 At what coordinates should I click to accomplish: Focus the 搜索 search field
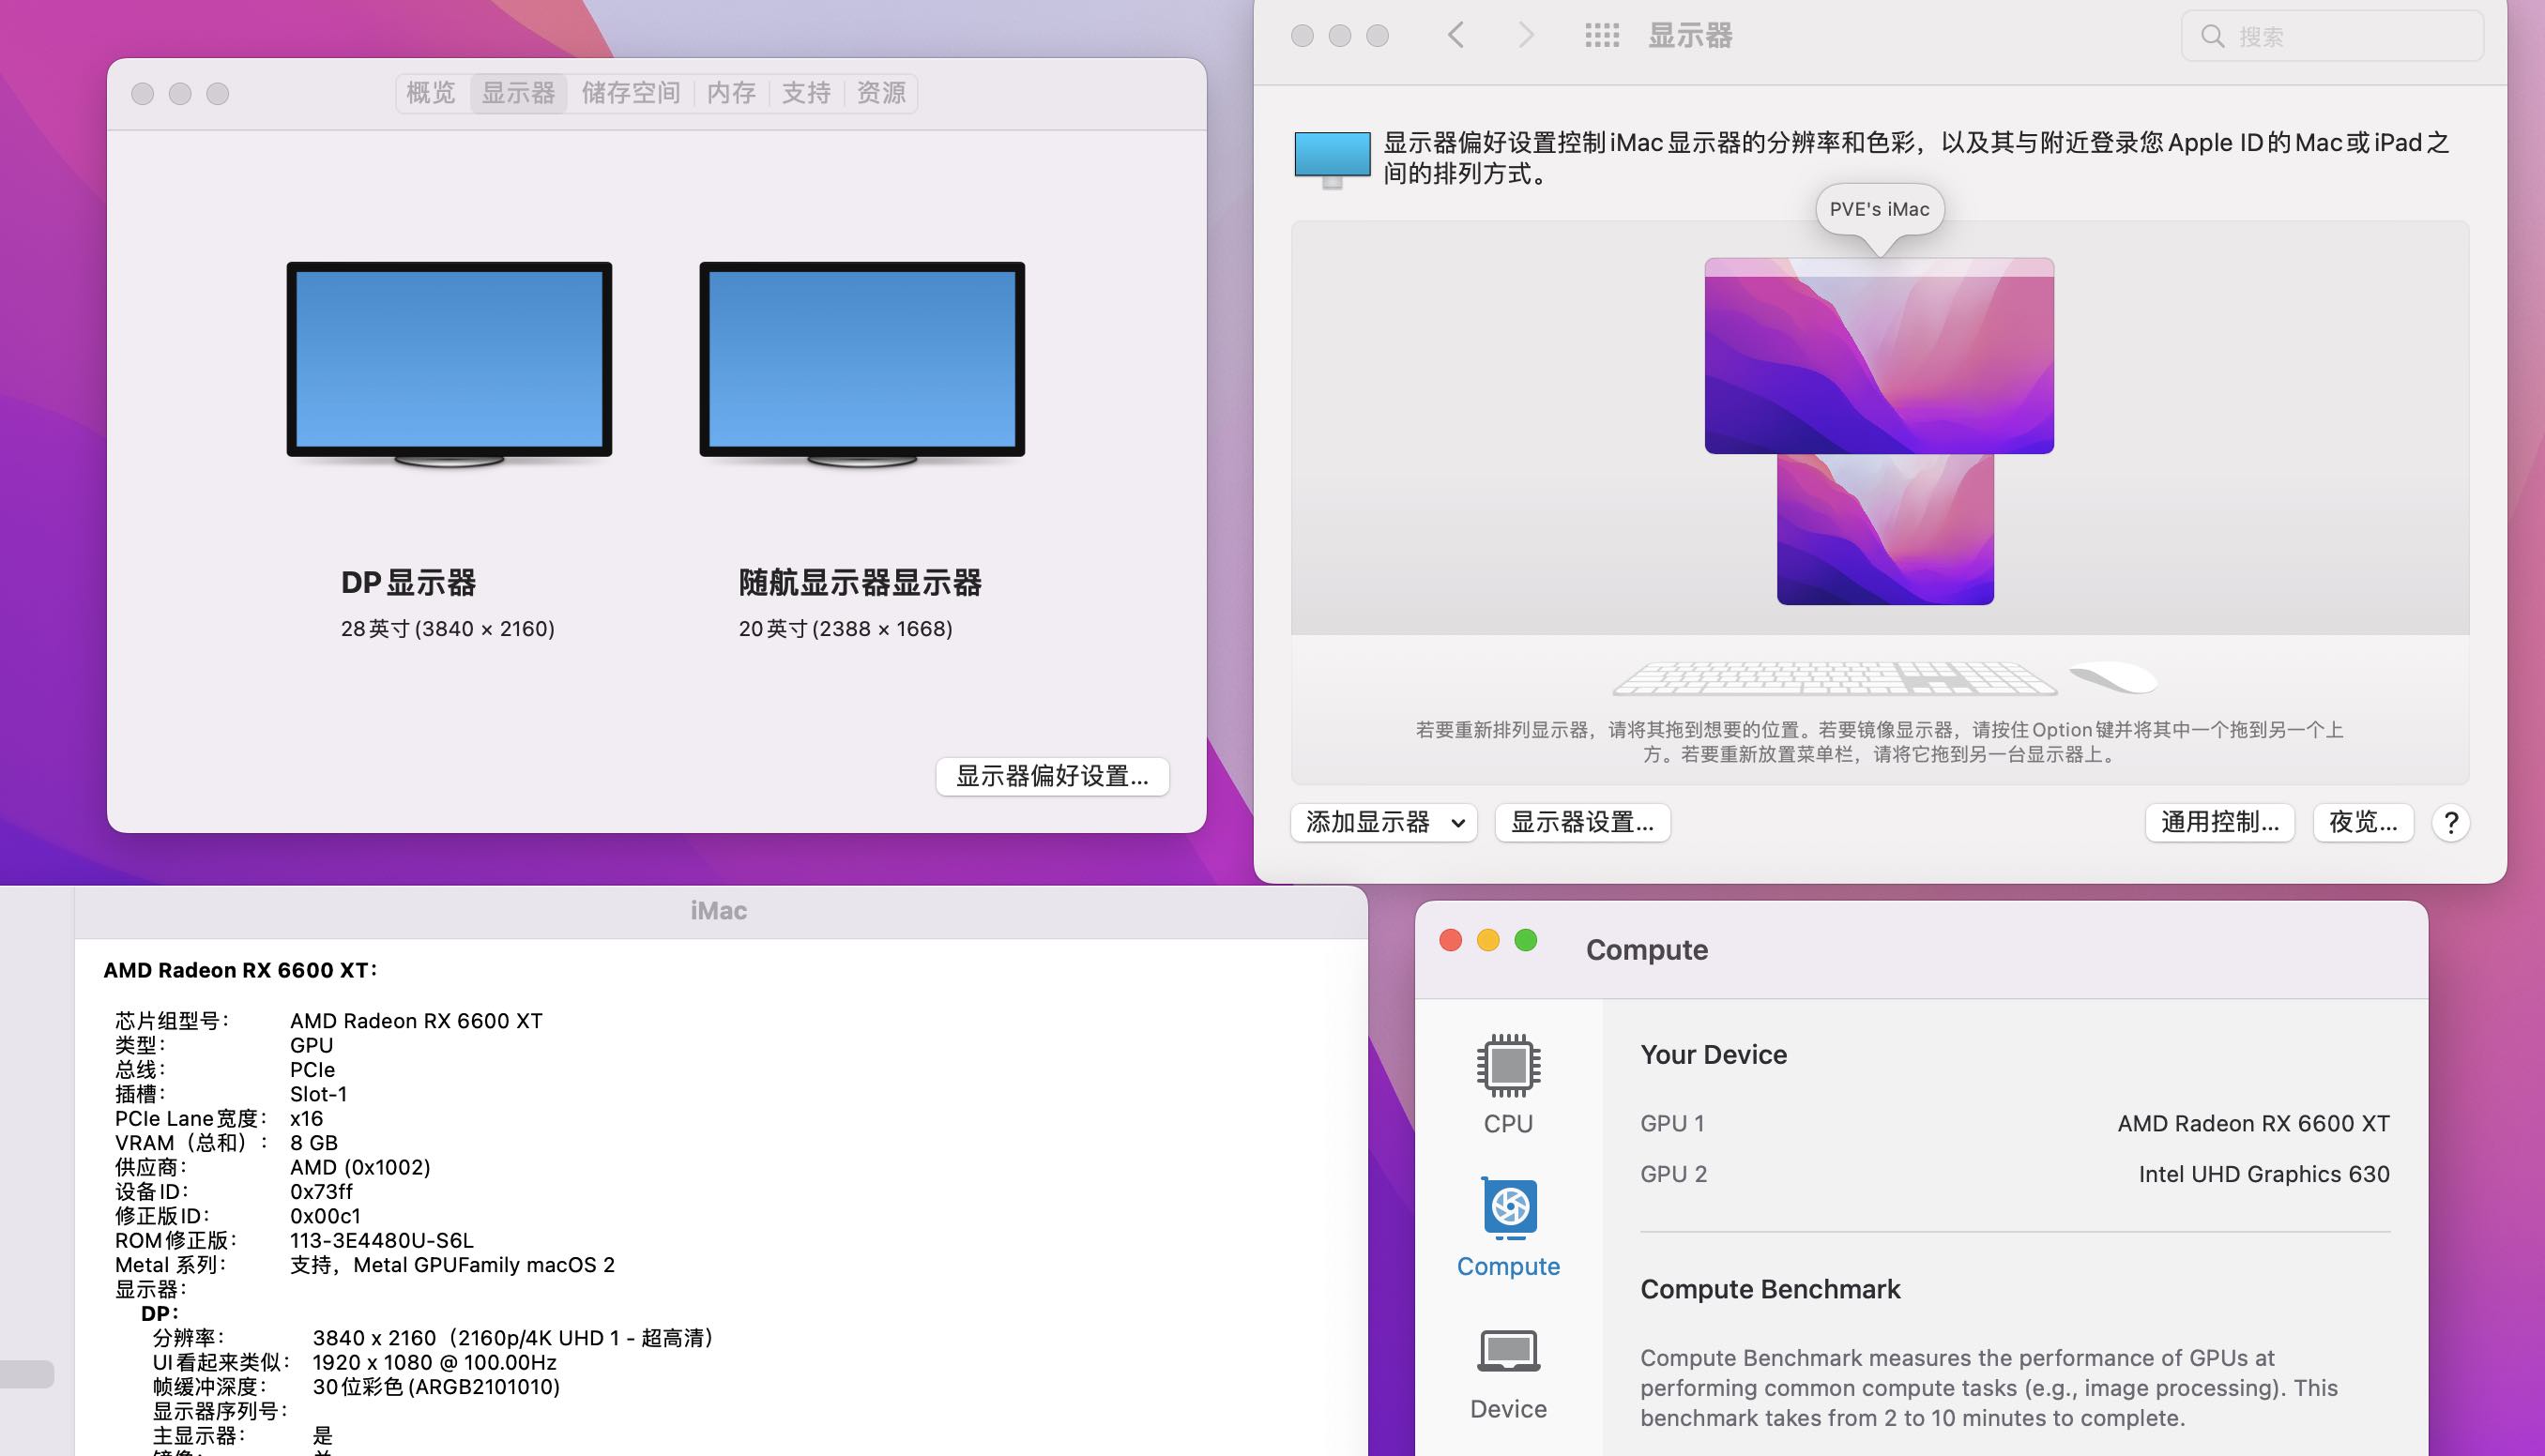click(2332, 37)
